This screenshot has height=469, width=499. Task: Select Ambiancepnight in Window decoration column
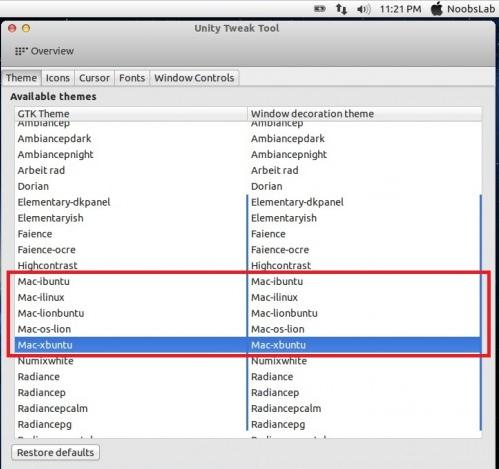pos(364,155)
